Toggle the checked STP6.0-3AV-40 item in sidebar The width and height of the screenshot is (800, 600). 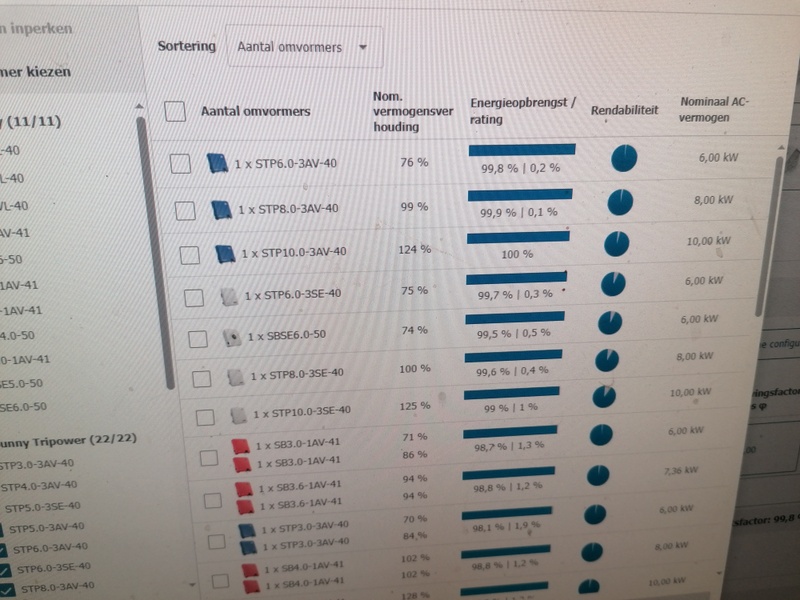(x=3, y=549)
